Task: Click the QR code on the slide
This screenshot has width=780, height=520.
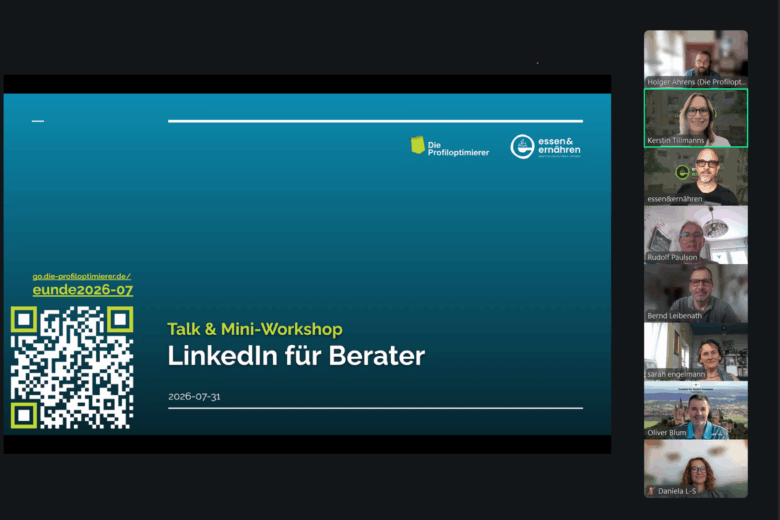Action: click(72, 368)
